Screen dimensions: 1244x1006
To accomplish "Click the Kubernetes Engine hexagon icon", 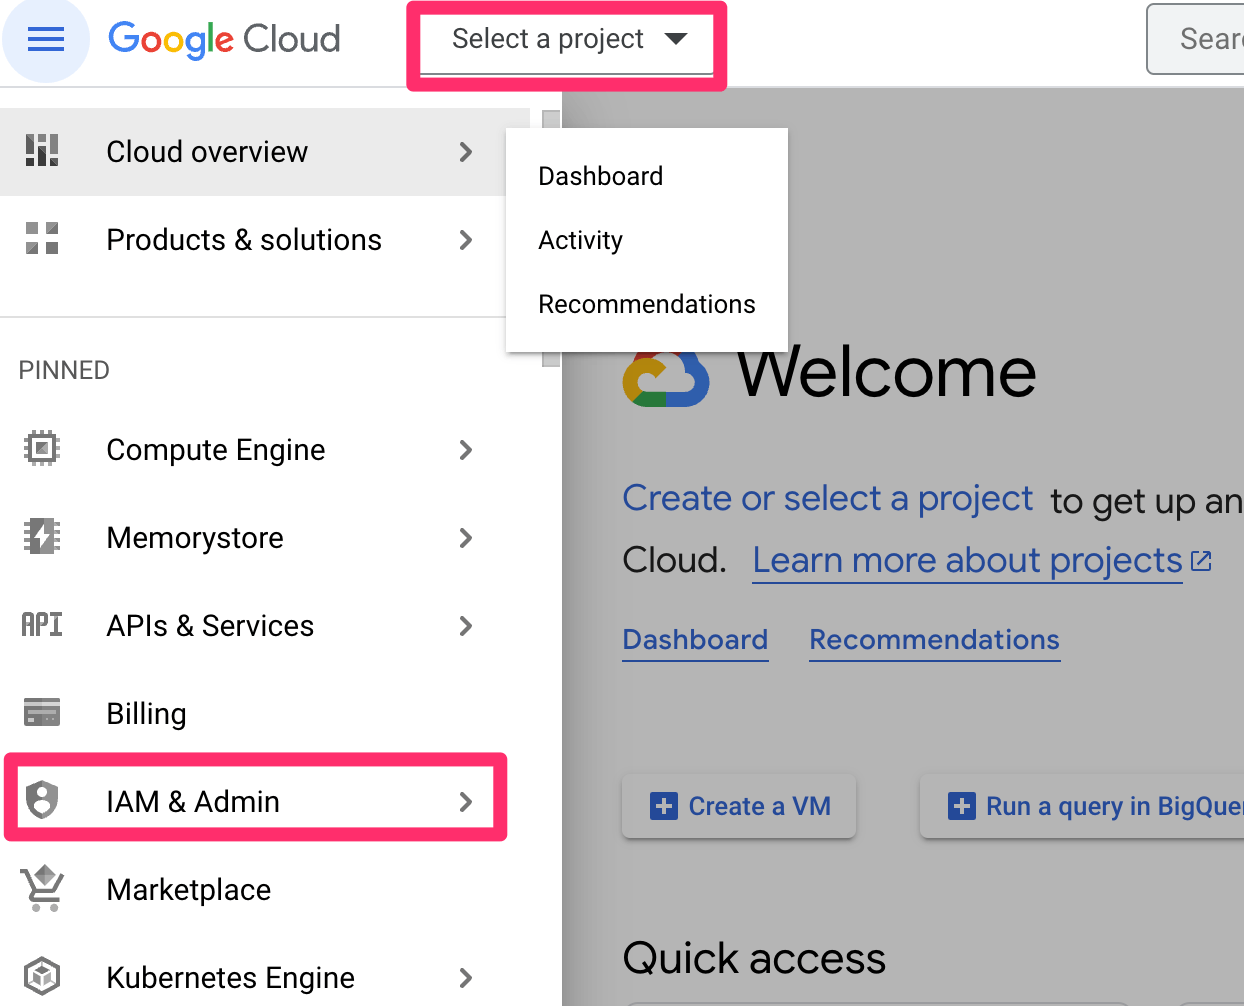I will click(42, 976).
